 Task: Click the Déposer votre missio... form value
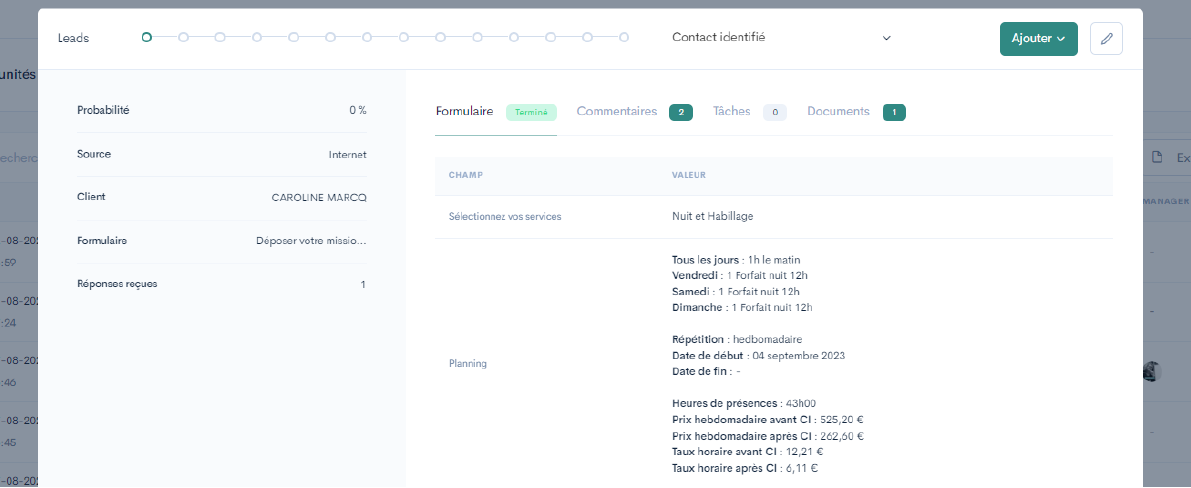tap(311, 241)
